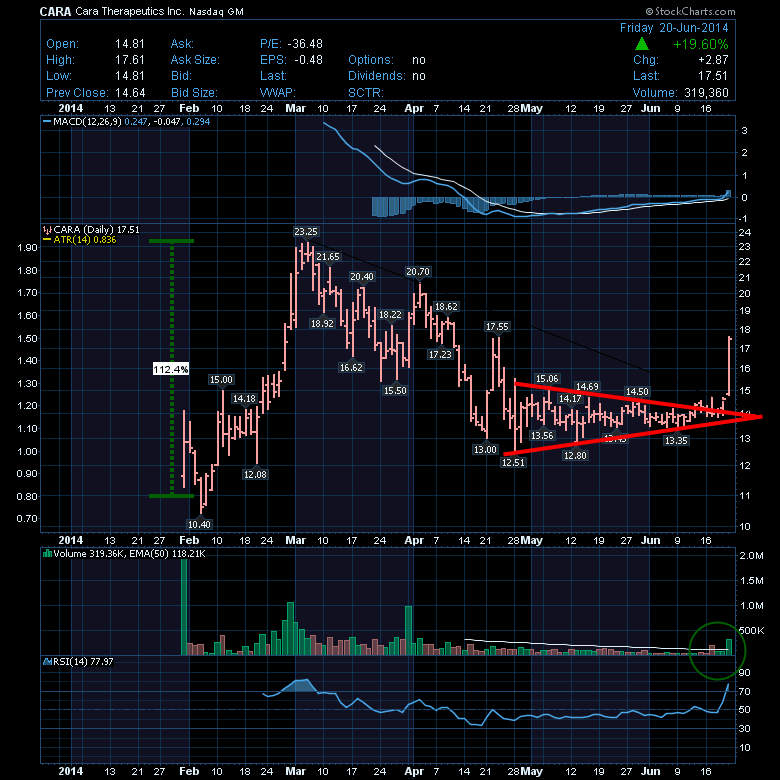Click the 15.50 price annotation
780x780 pixels.
pos(395,390)
